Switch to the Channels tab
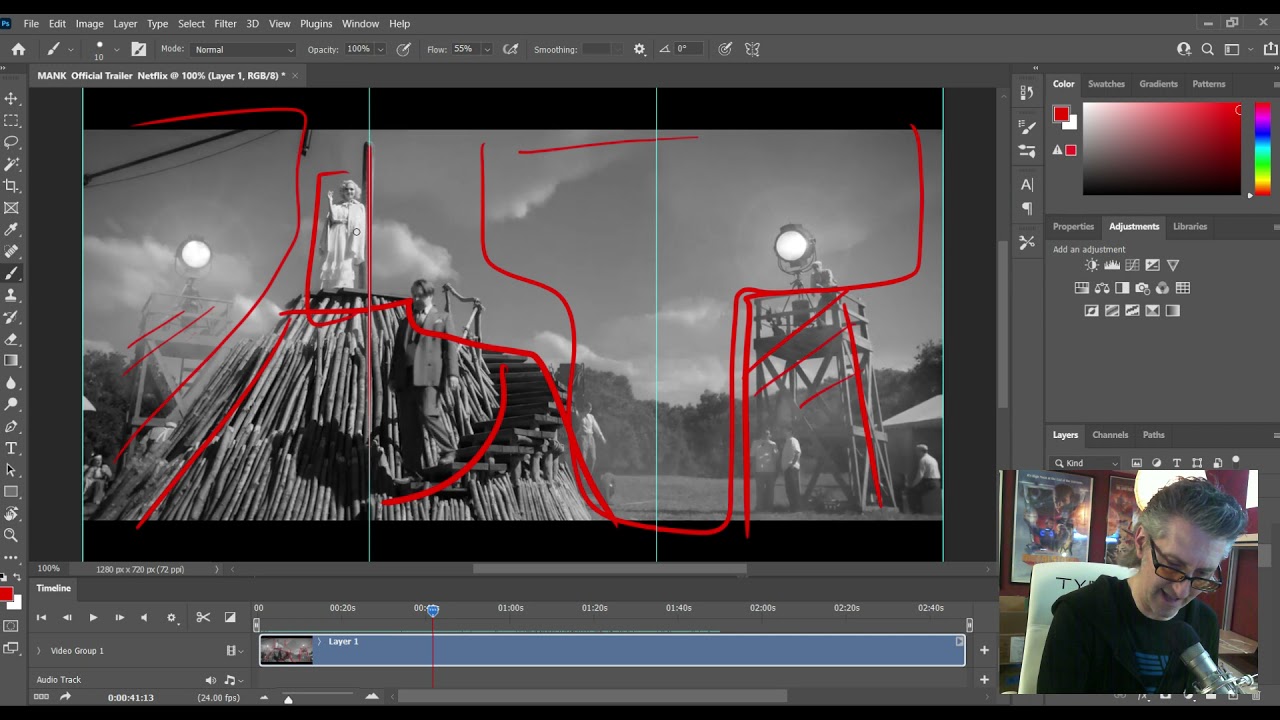The height and width of the screenshot is (720, 1280). [1110, 435]
